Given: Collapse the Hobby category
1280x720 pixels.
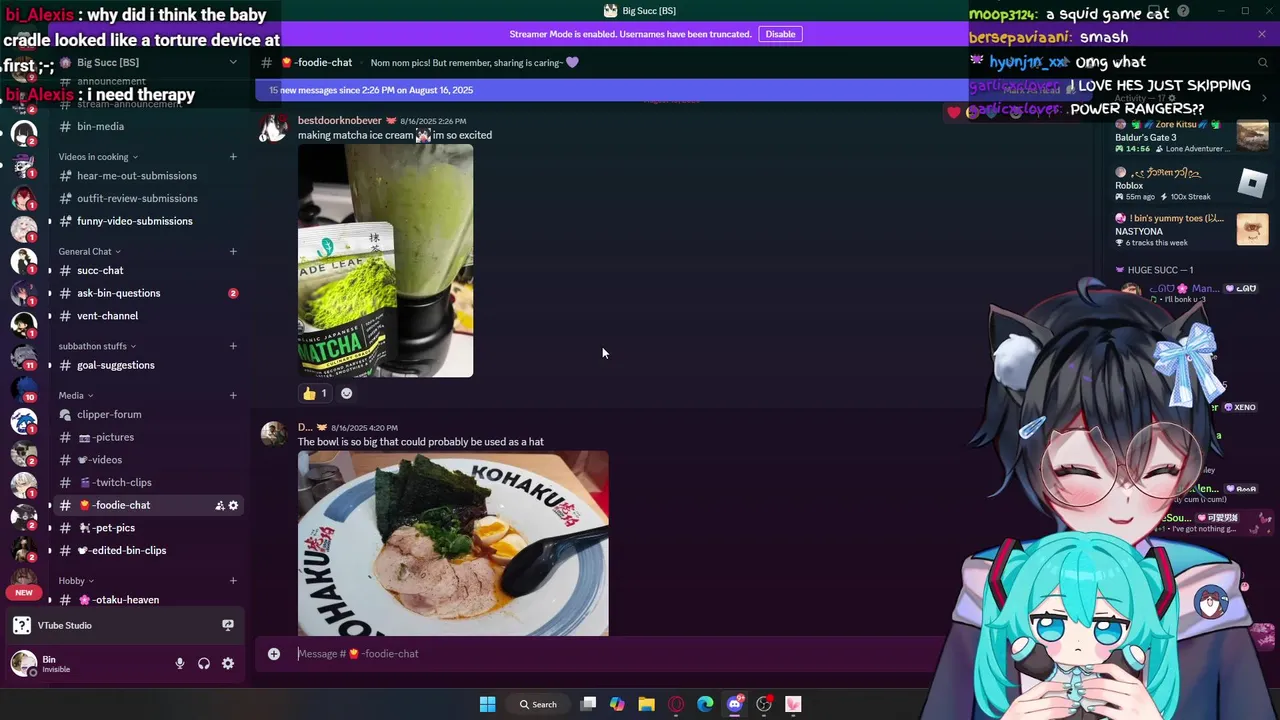Looking at the screenshot, I should click(76, 581).
